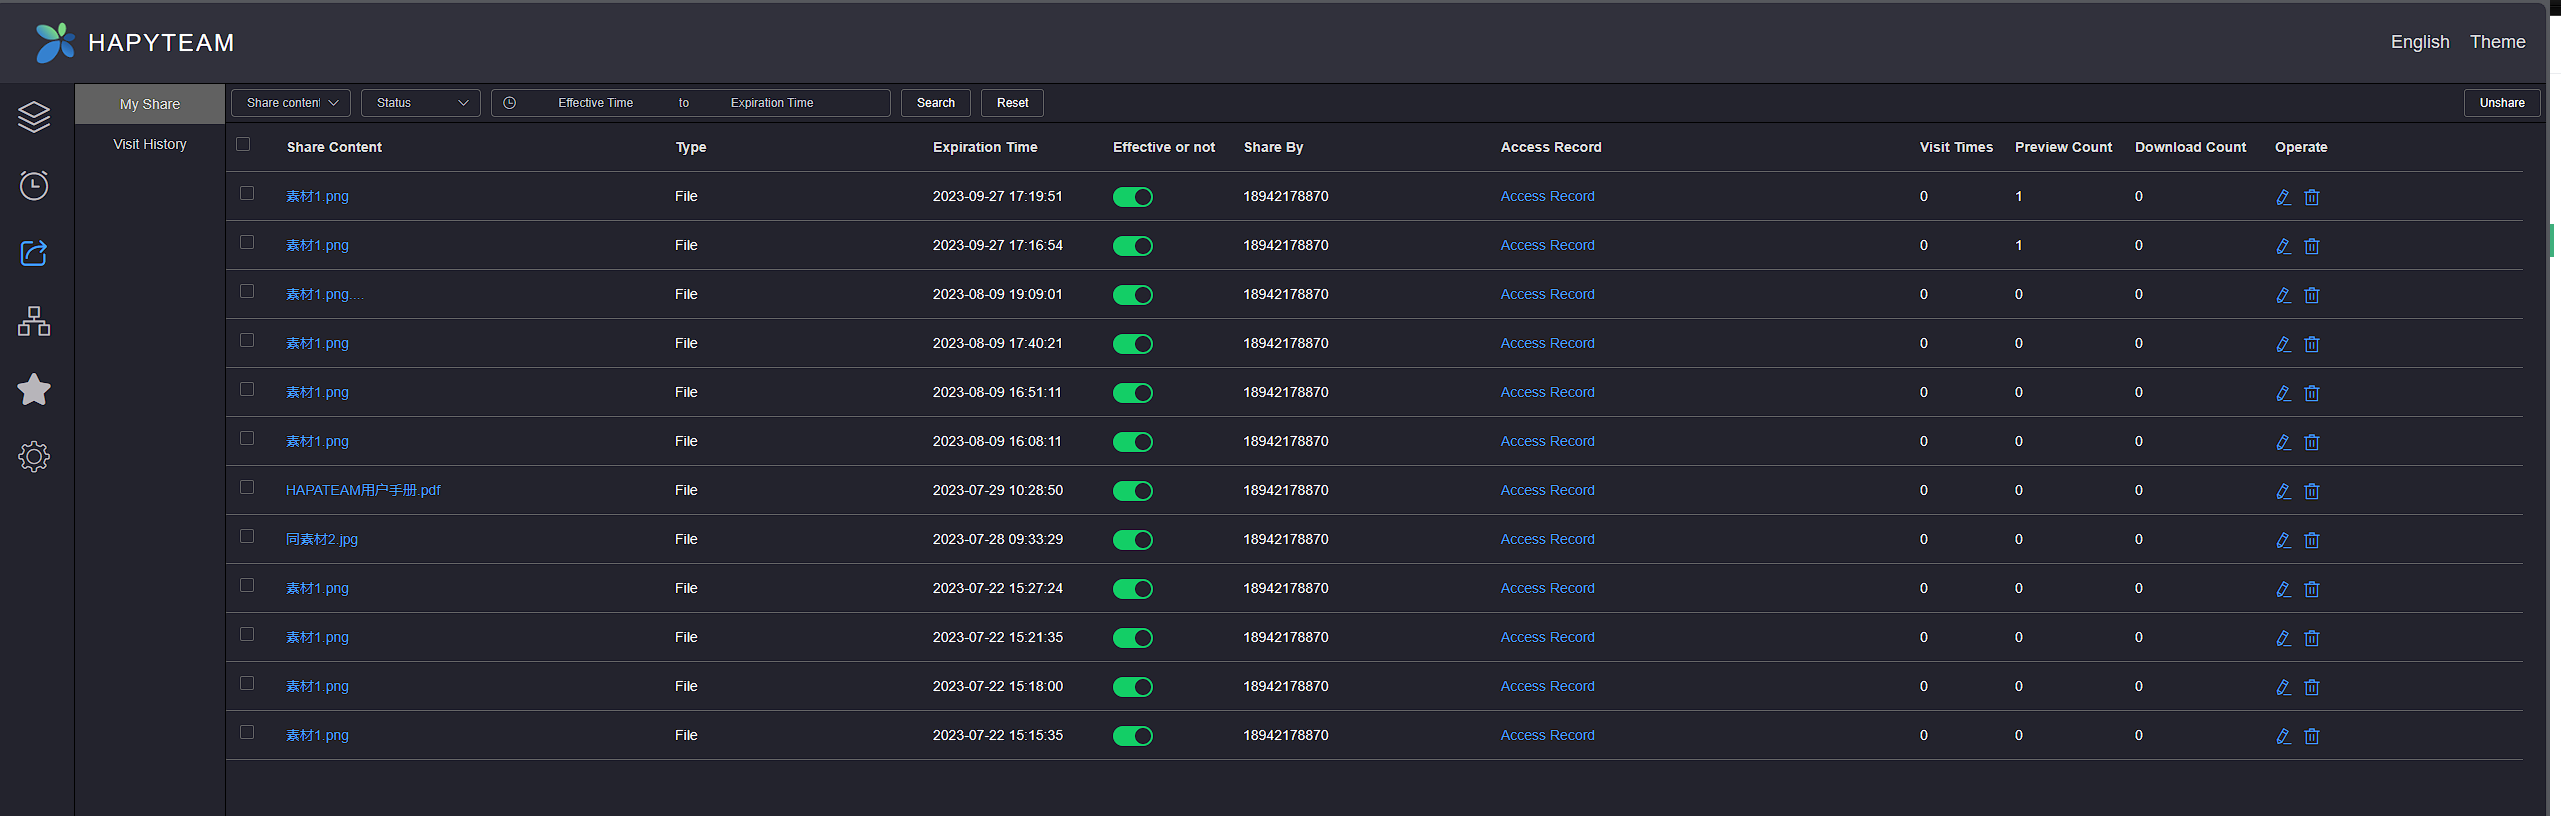Screen dimensions: 2561x816
Task: Open the HAPATEAM用户手册.pdf file link
Action: (x=363, y=490)
